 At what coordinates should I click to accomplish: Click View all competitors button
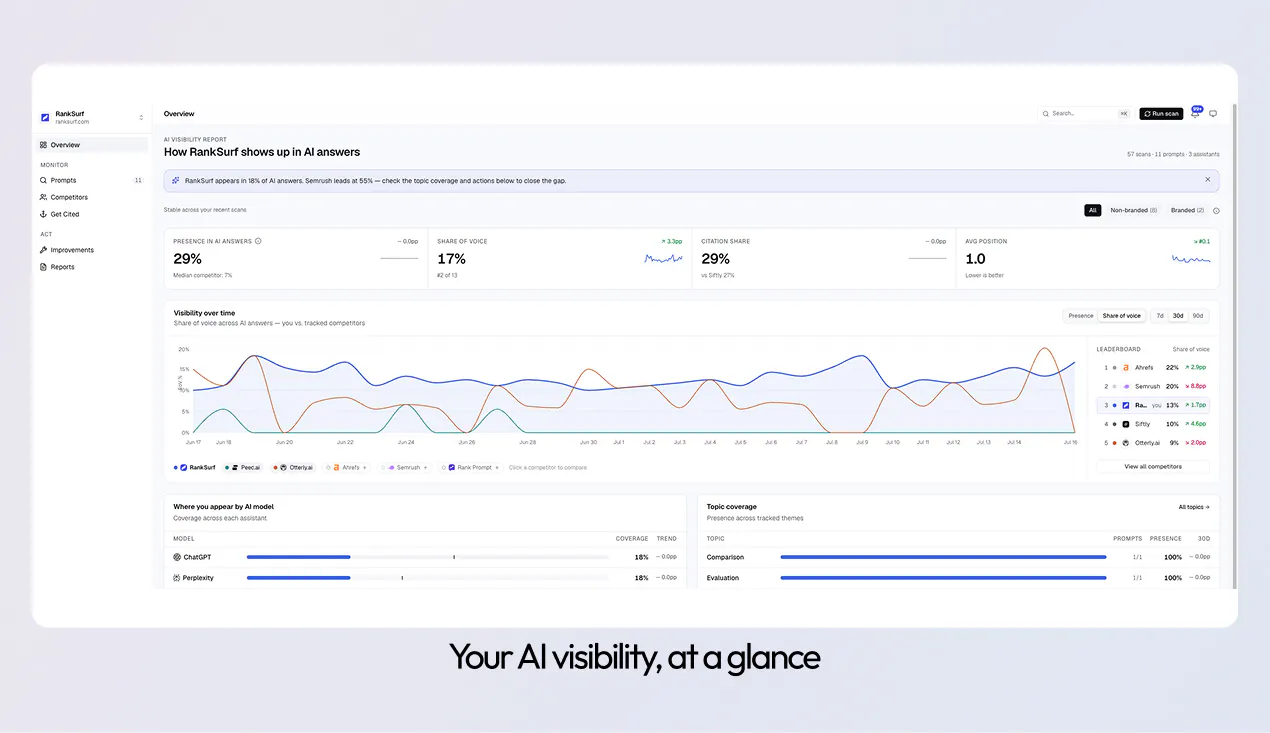point(1153,467)
